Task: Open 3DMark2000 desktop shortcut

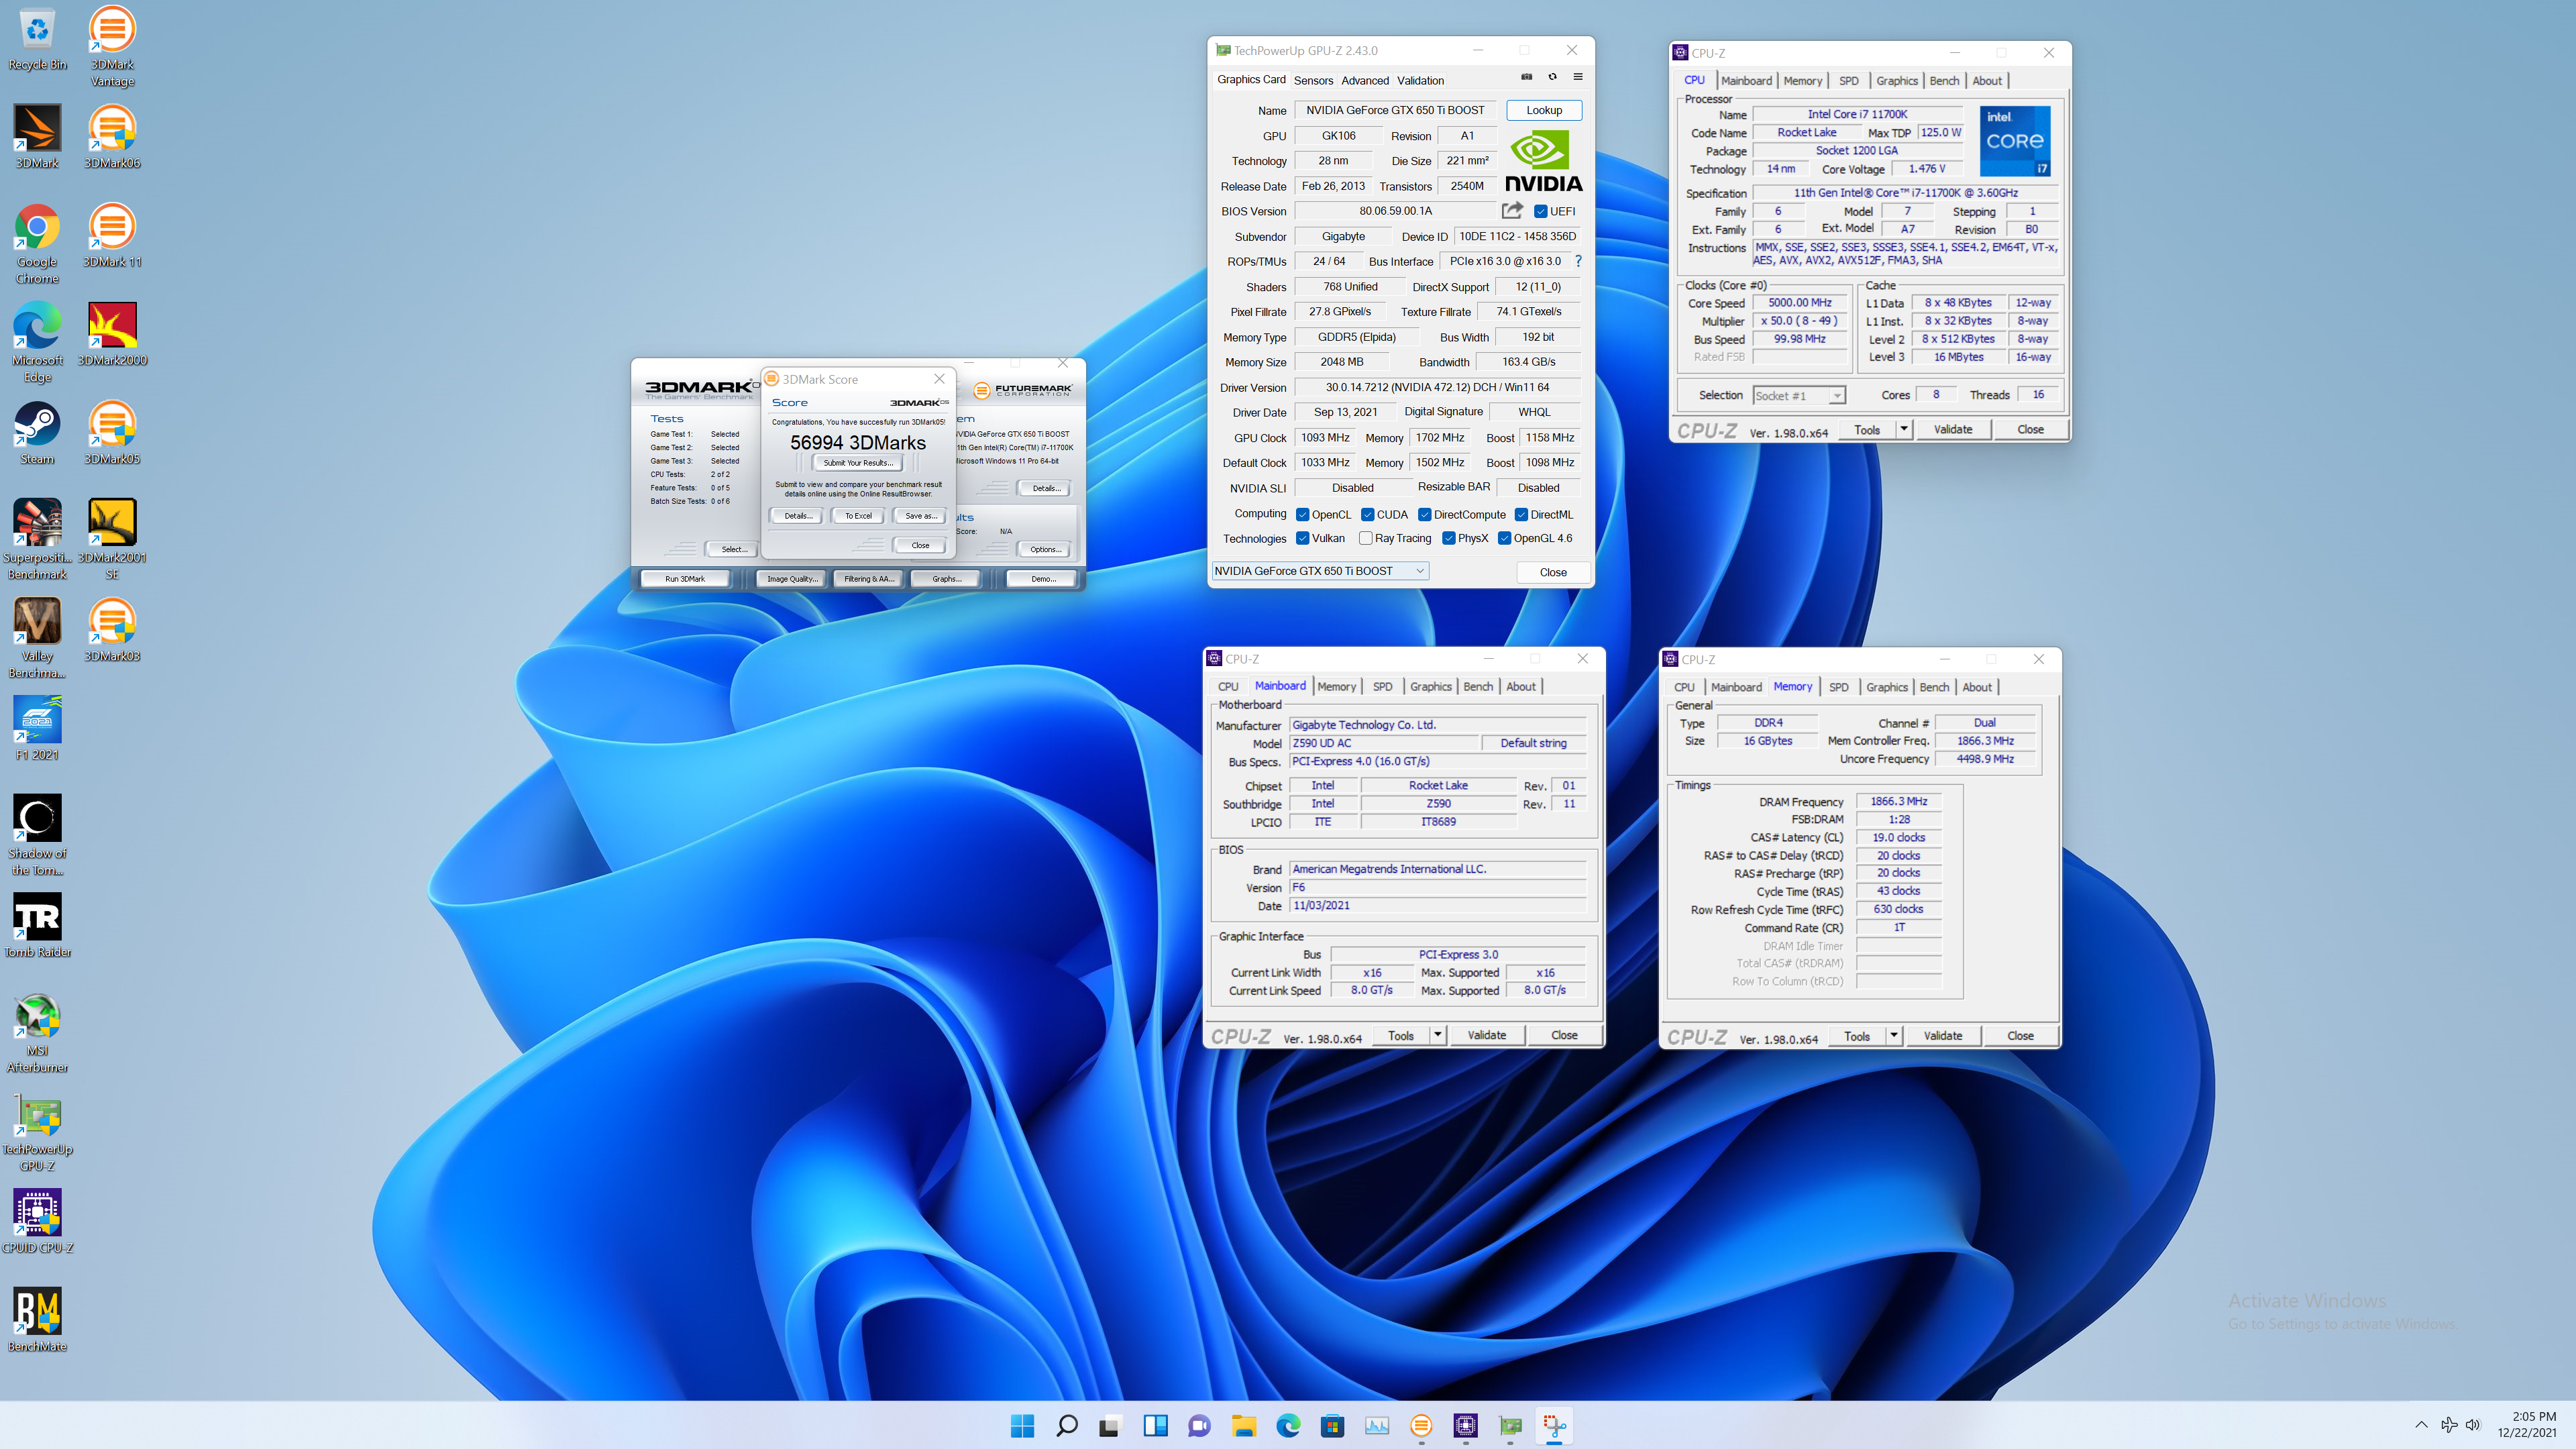Action: (112, 334)
